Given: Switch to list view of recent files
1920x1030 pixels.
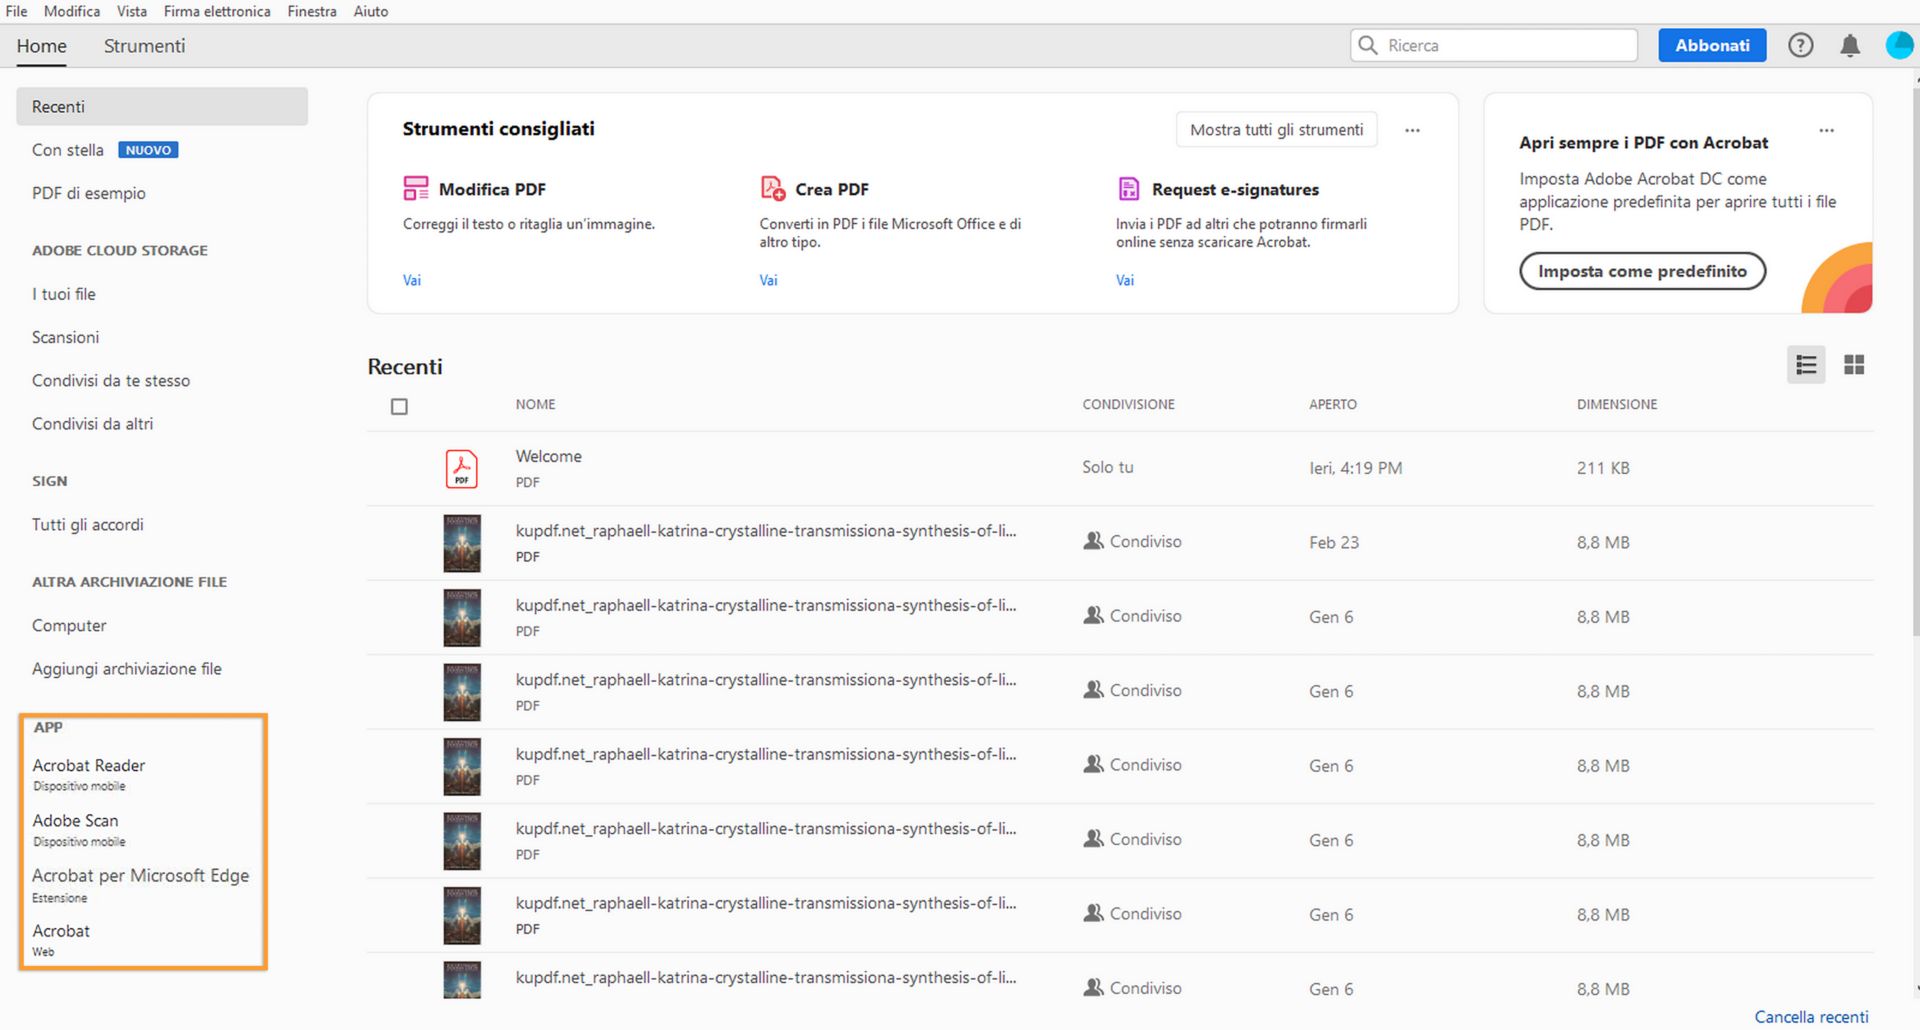Looking at the screenshot, I should 1806,365.
